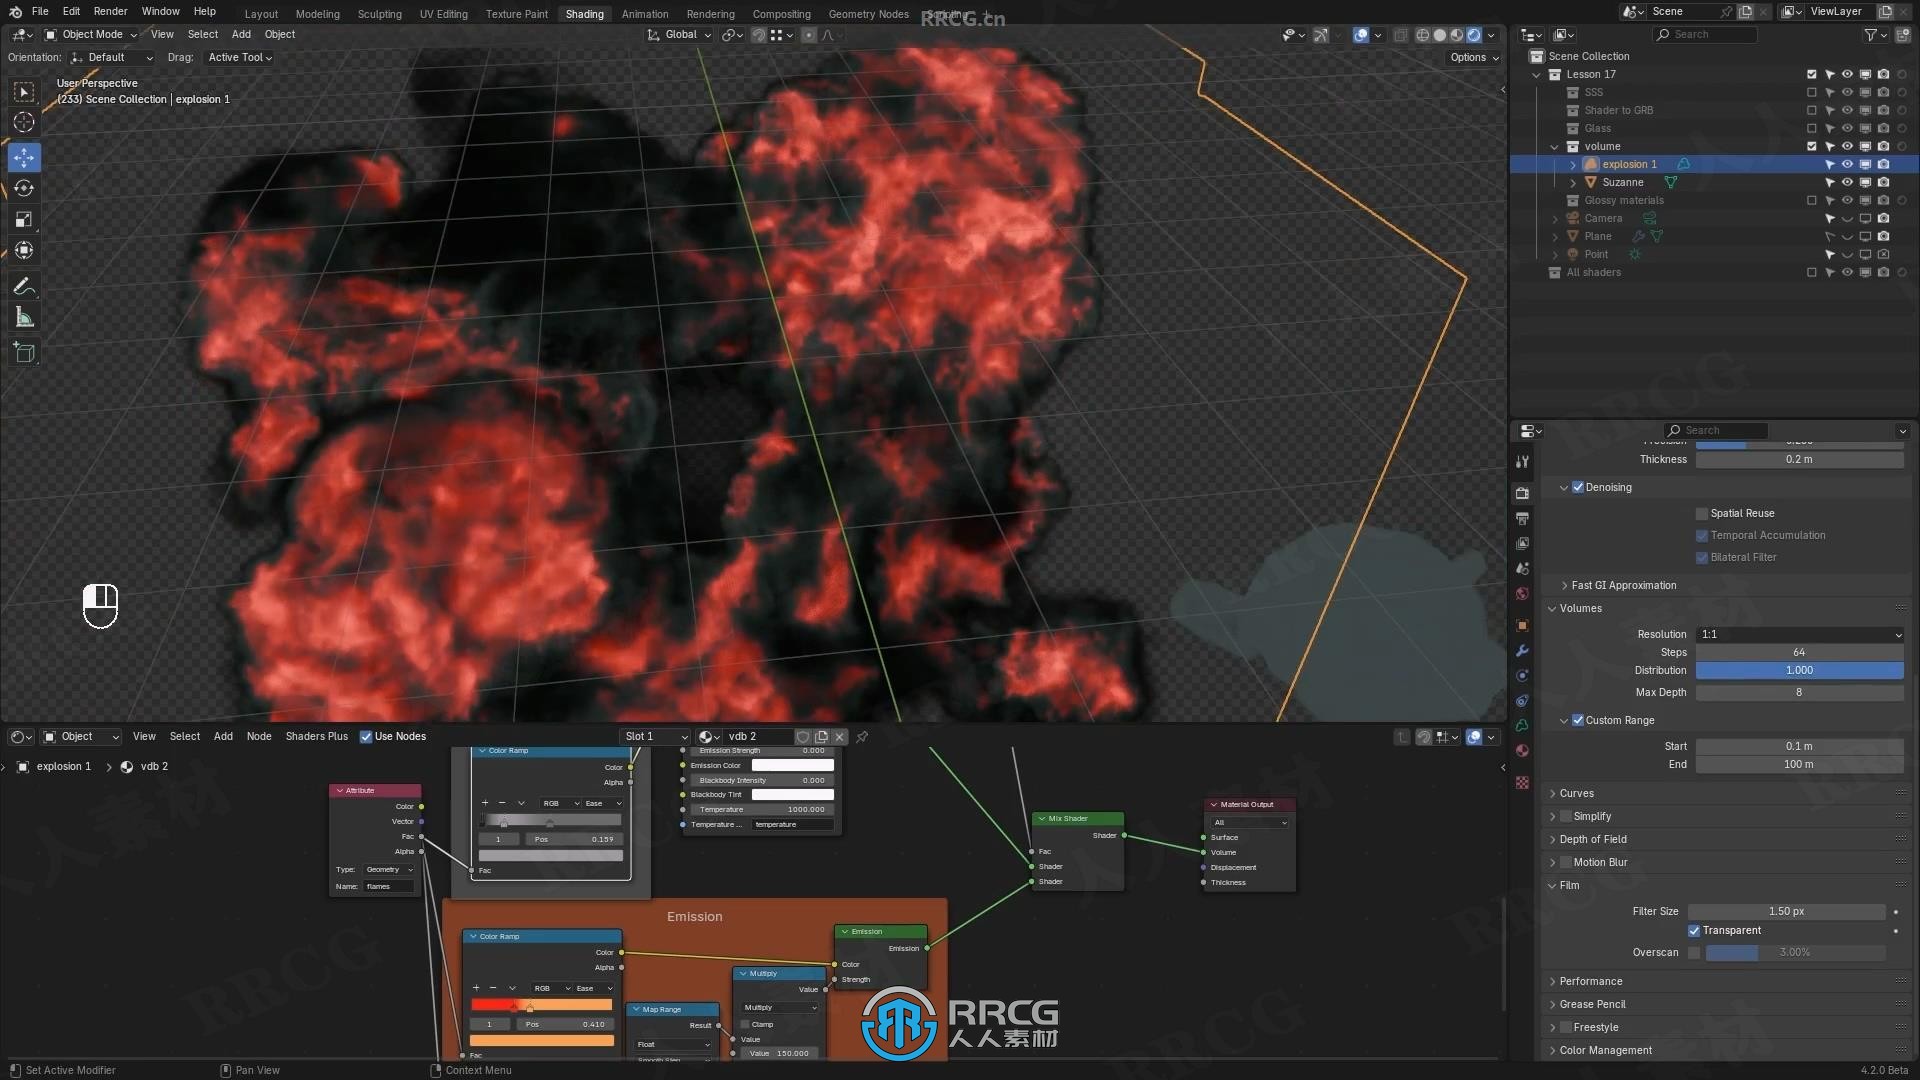Open the Shading menu in top bar

tap(583, 13)
